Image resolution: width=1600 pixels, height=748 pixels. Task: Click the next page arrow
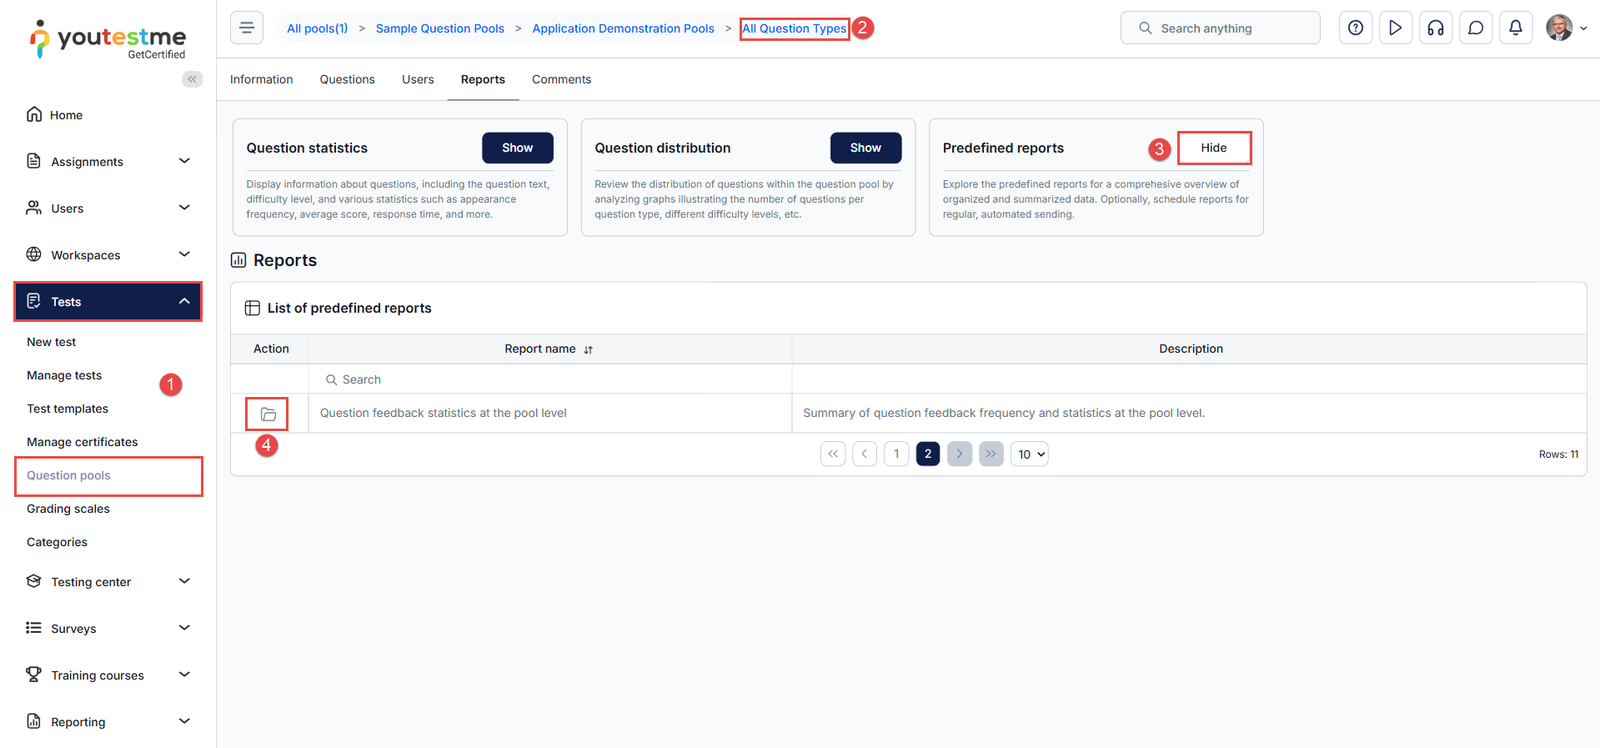point(959,454)
